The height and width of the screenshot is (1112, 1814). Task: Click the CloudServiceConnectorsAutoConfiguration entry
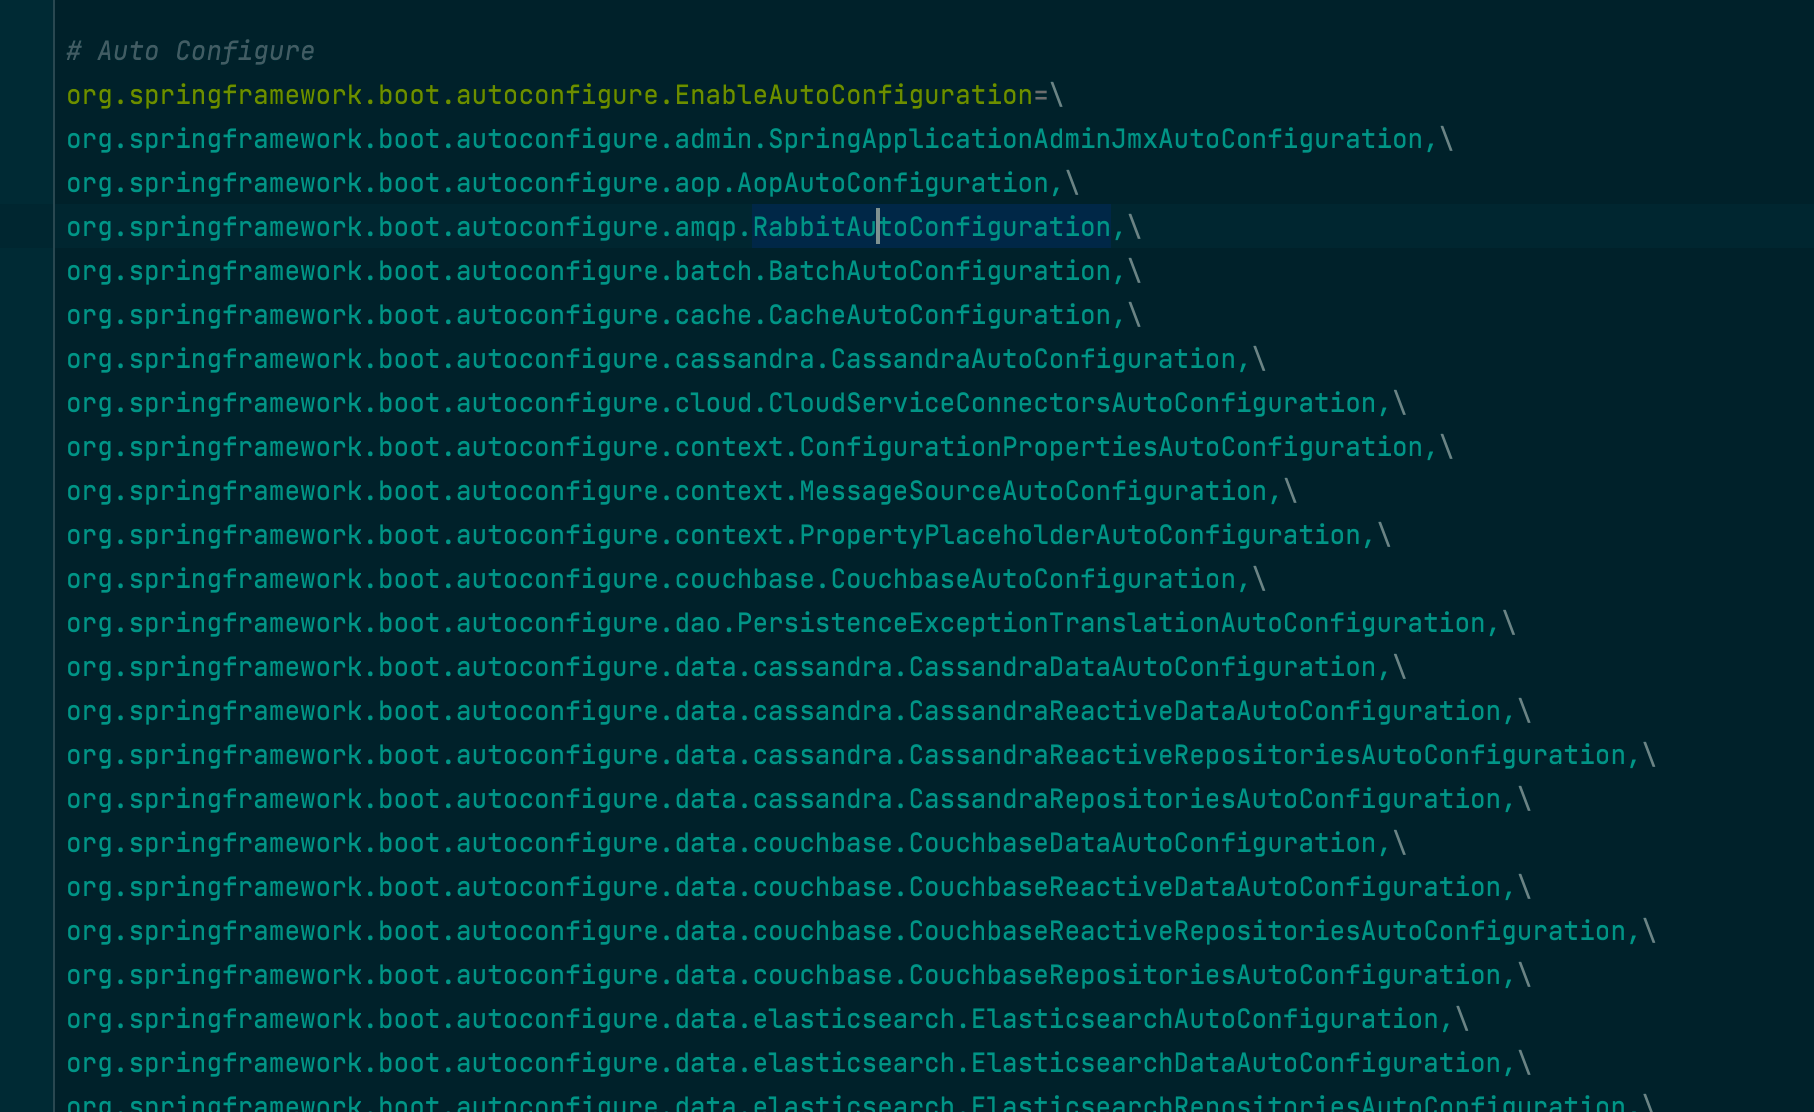point(737,403)
